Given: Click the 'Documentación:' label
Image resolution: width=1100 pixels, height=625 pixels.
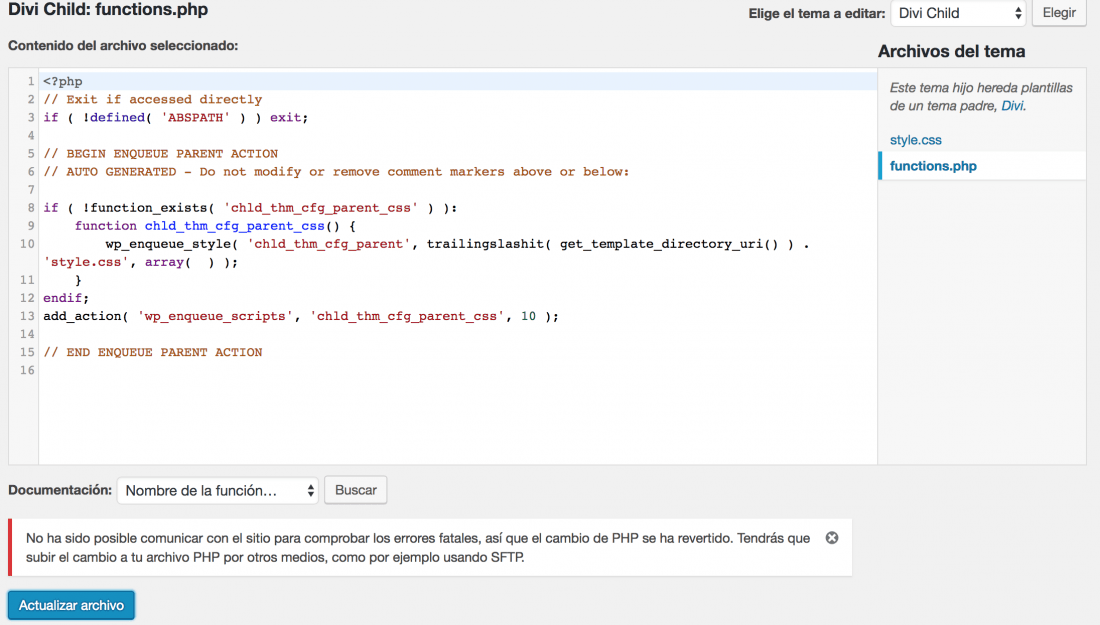Looking at the screenshot, I should point(60,490).
